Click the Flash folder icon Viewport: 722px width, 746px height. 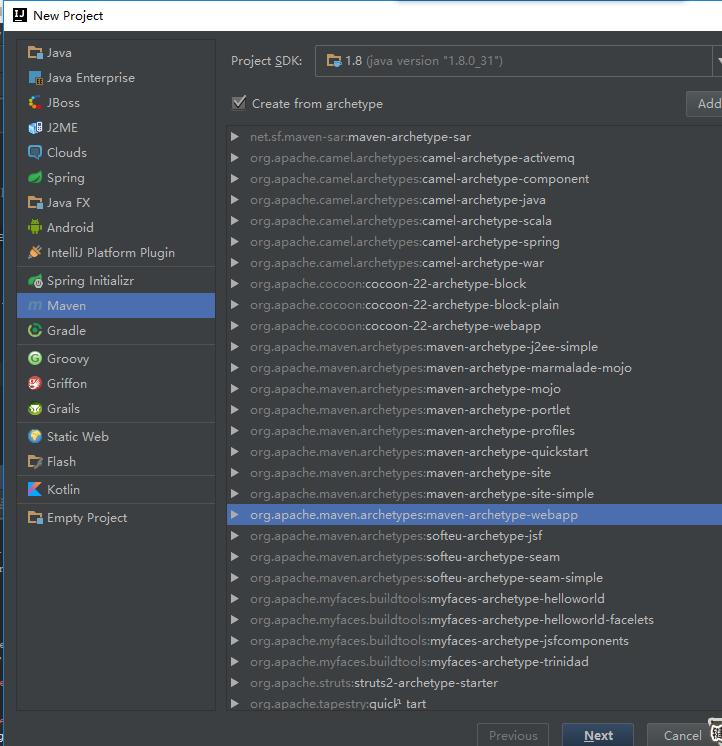tap(35, 461)
